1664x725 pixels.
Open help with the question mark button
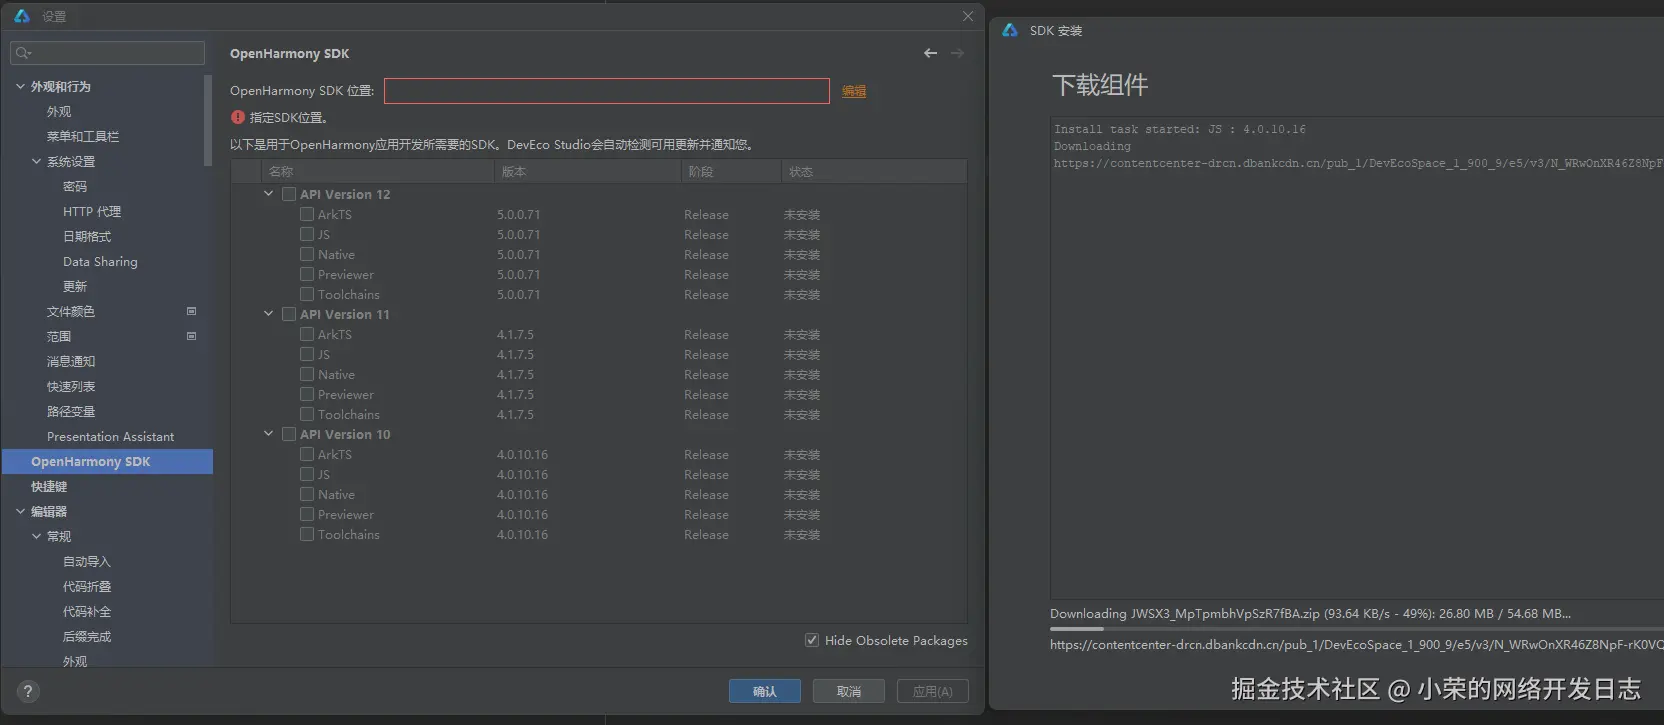pyautogui.click(x=28, y=691)
